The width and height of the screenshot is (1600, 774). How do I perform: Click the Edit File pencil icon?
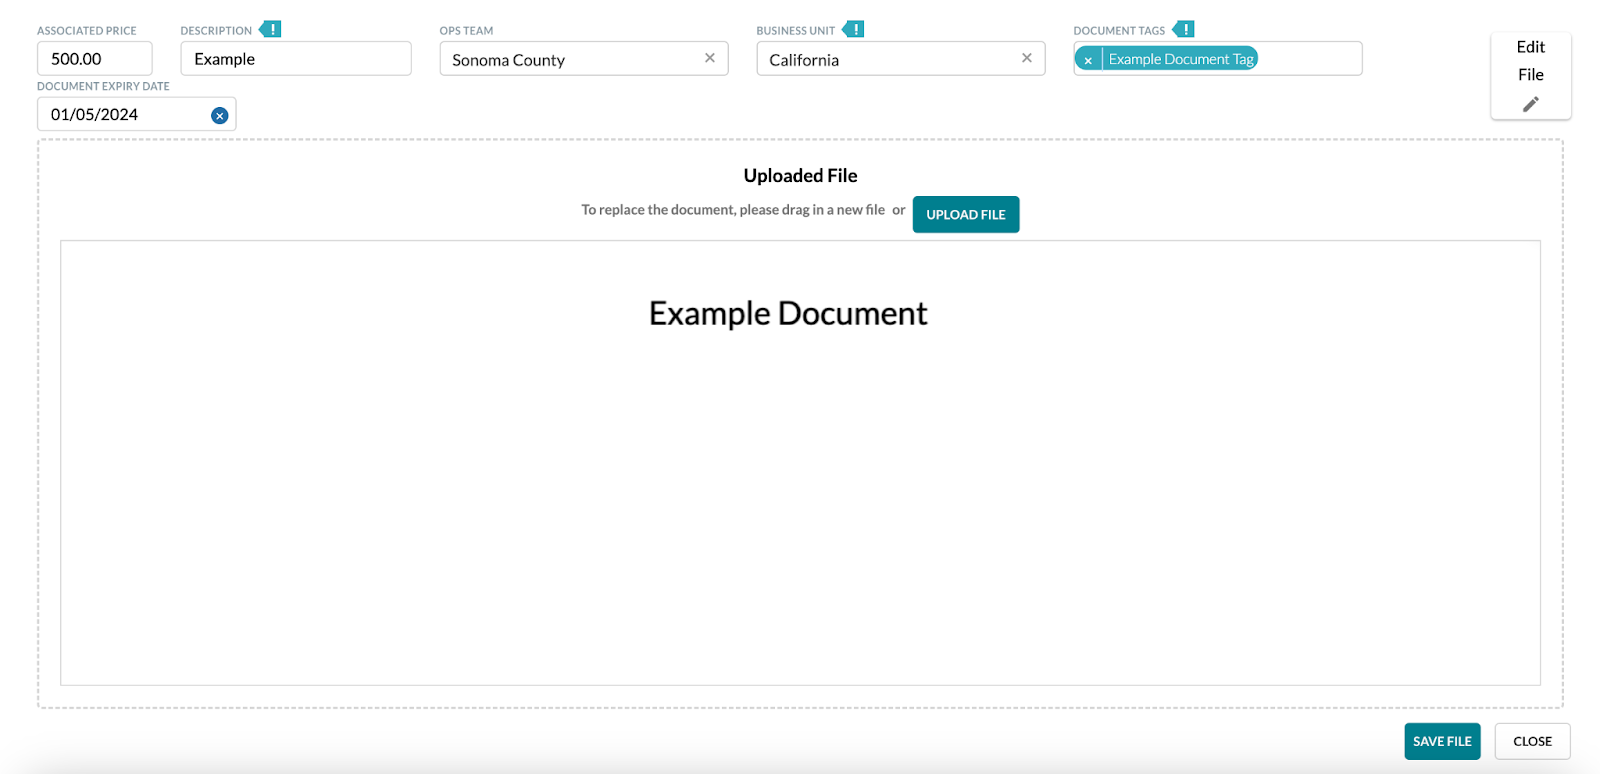pos(1531,104)
